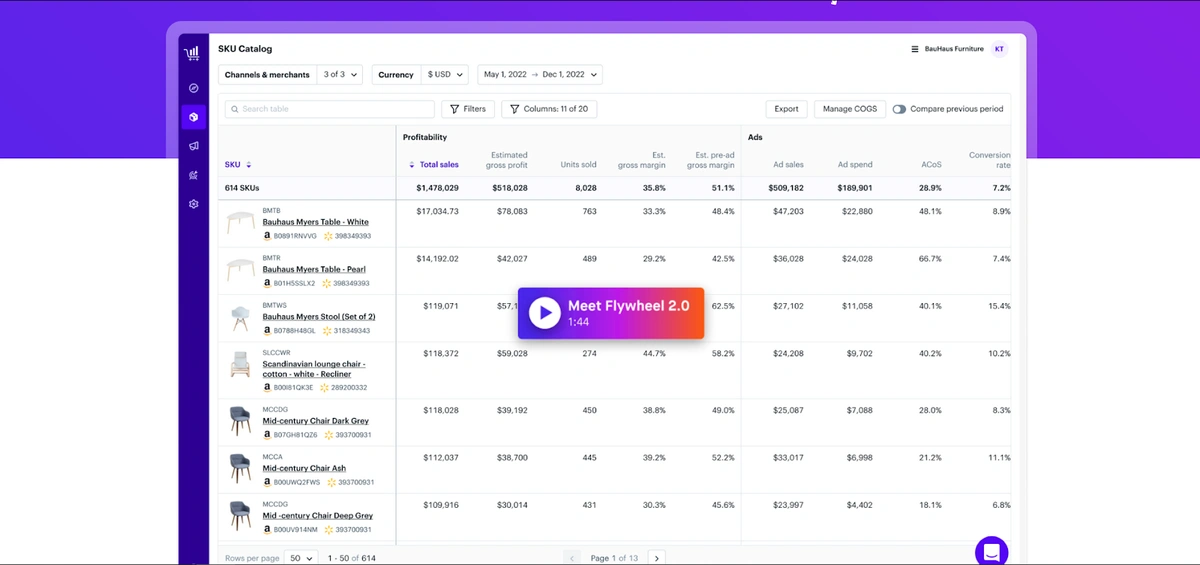Click Walmart icon for Bauhaus Myers Table - Pearl
Screen dimensions: 1200x565
tap(327, 283)
